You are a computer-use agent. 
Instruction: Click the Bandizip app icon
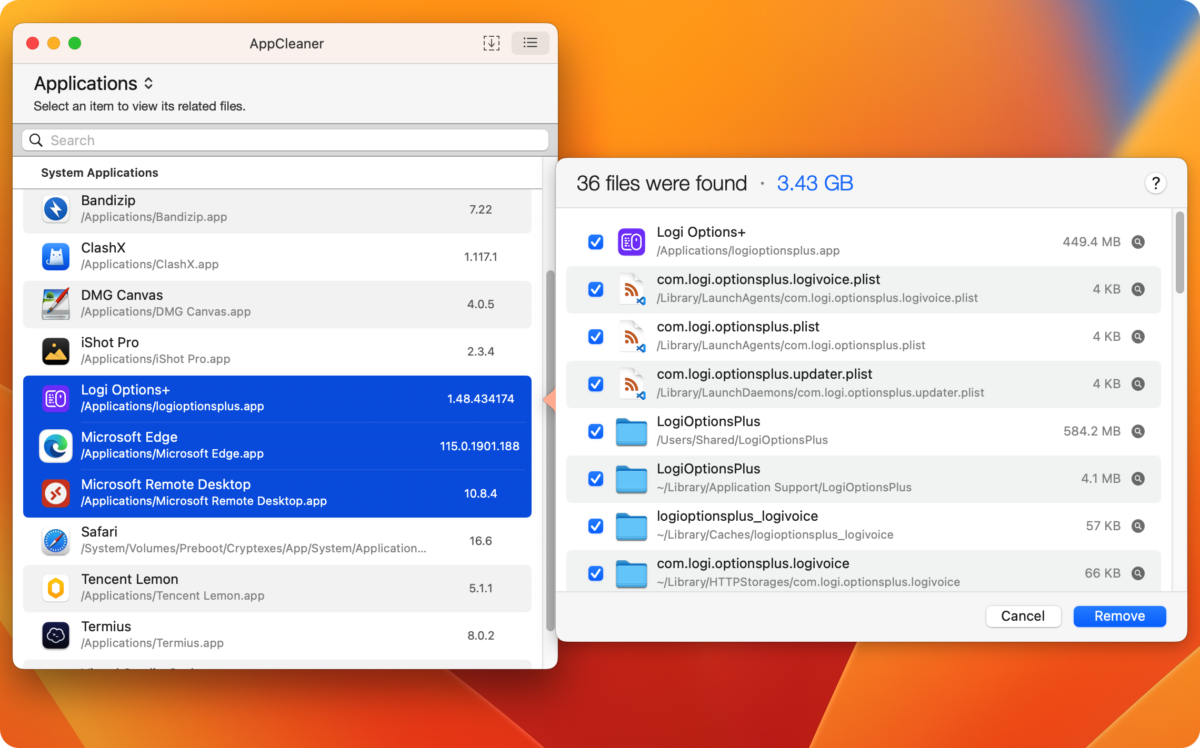[x=56, y=209]
